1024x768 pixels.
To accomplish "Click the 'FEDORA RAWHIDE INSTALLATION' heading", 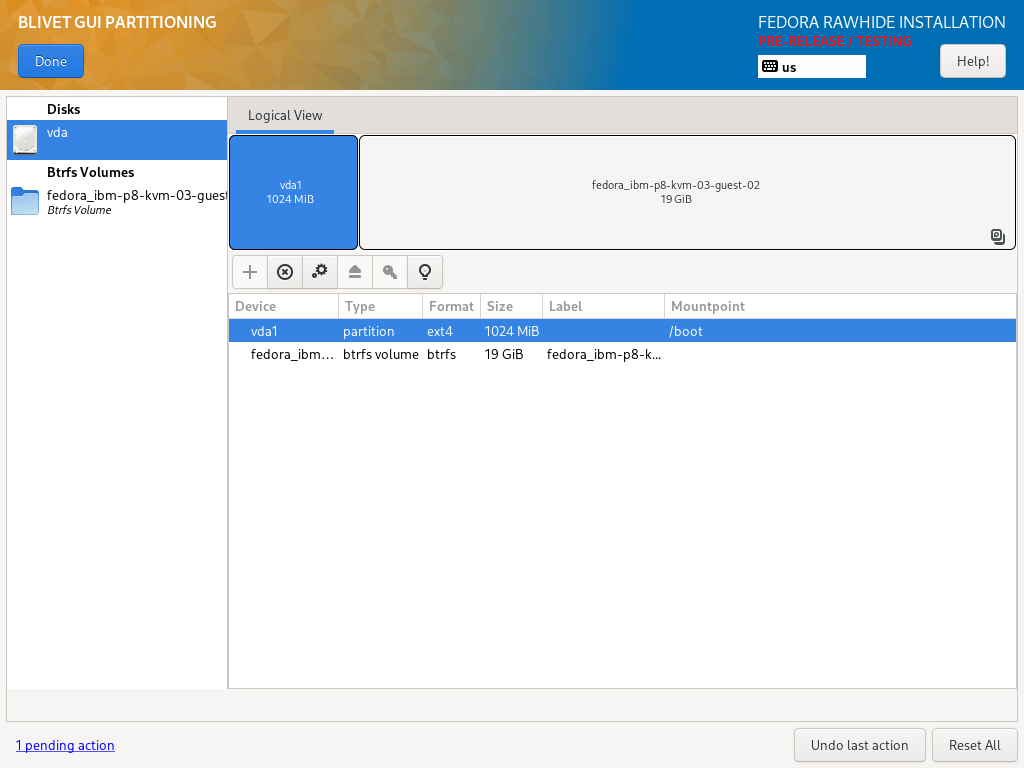I will click(882, 22).
